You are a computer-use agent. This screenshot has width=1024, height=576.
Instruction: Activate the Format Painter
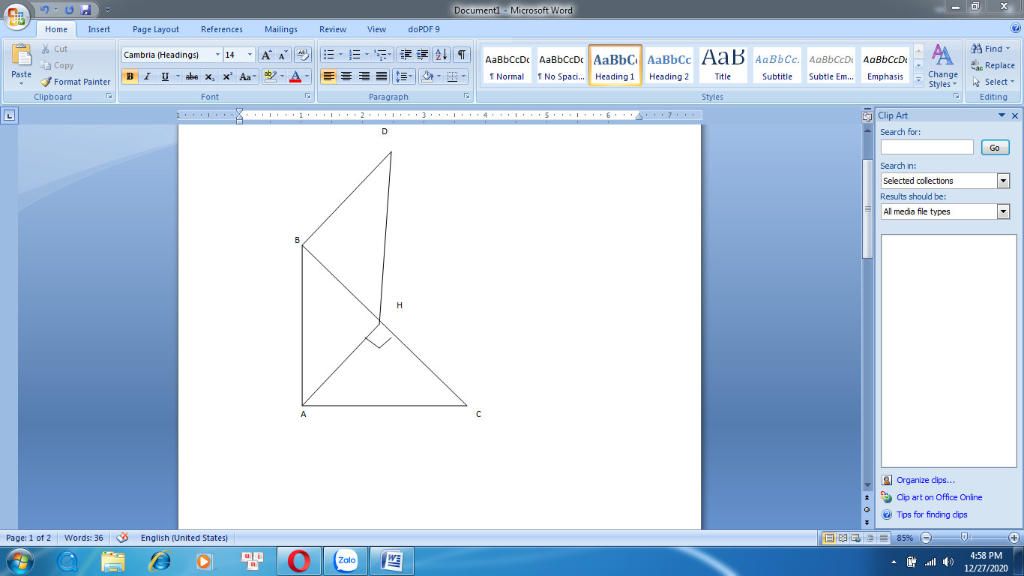[x=76, y=82]
